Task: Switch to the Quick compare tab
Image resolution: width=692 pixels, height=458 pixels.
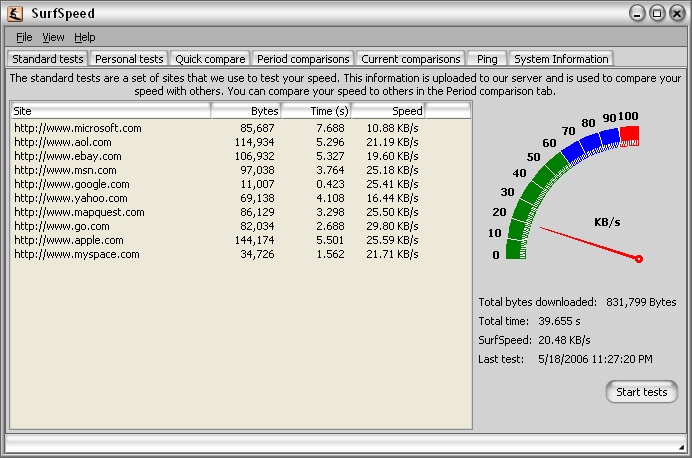Action: point(210,59)
